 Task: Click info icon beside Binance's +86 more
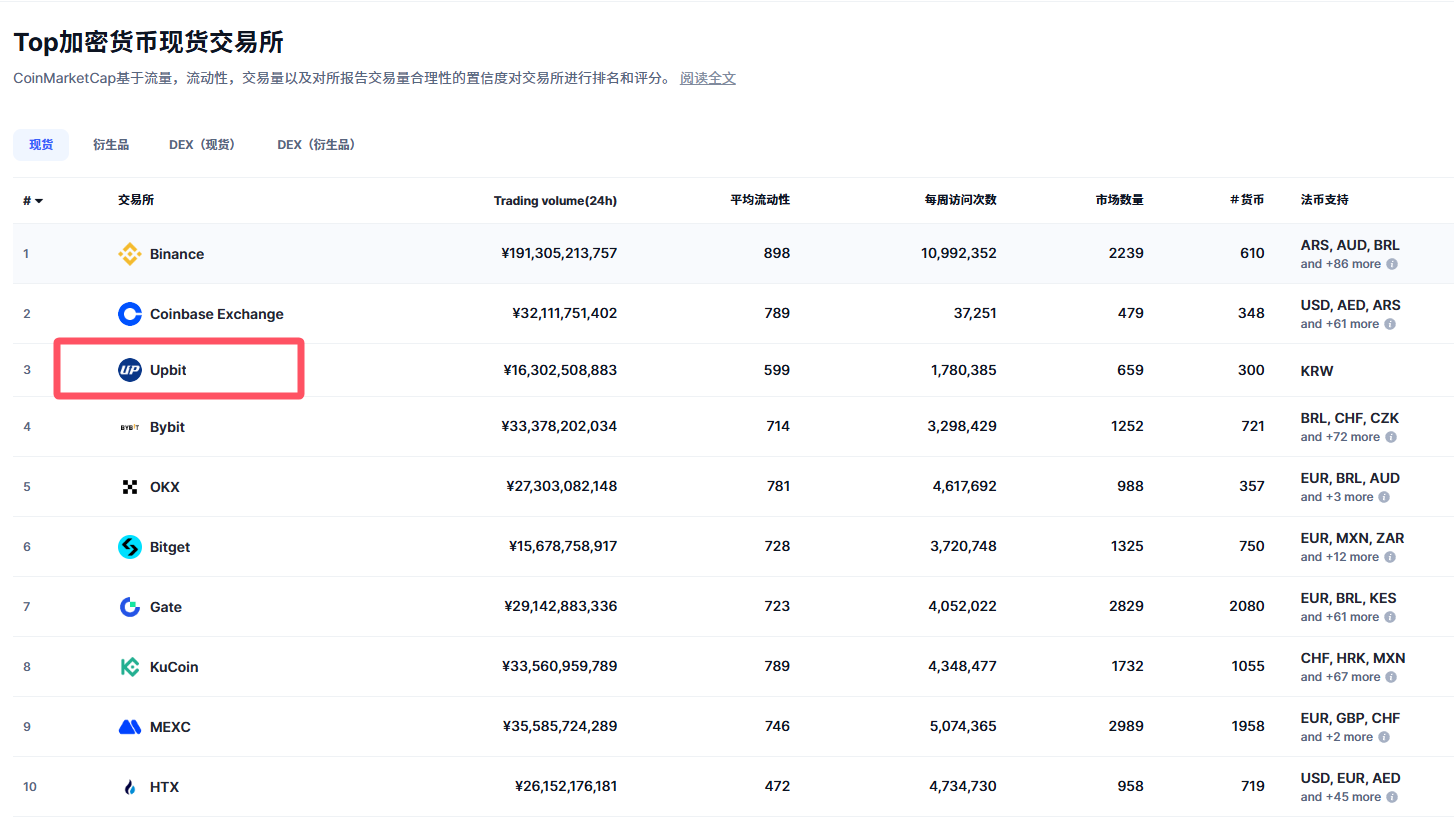(x=1391, y=265)
